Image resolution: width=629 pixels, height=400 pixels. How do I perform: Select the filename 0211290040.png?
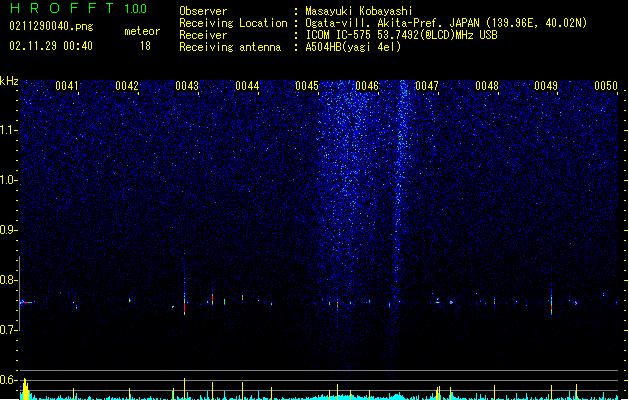pyautogui.click(x=51, y=26)
